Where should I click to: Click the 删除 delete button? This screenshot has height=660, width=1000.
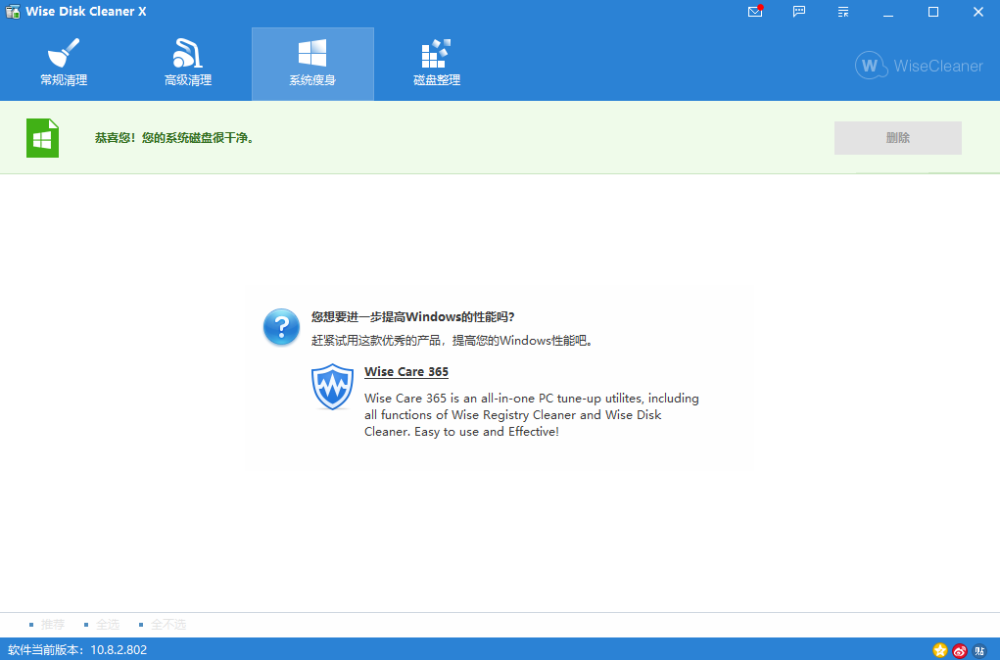click(x=897, y=138)
